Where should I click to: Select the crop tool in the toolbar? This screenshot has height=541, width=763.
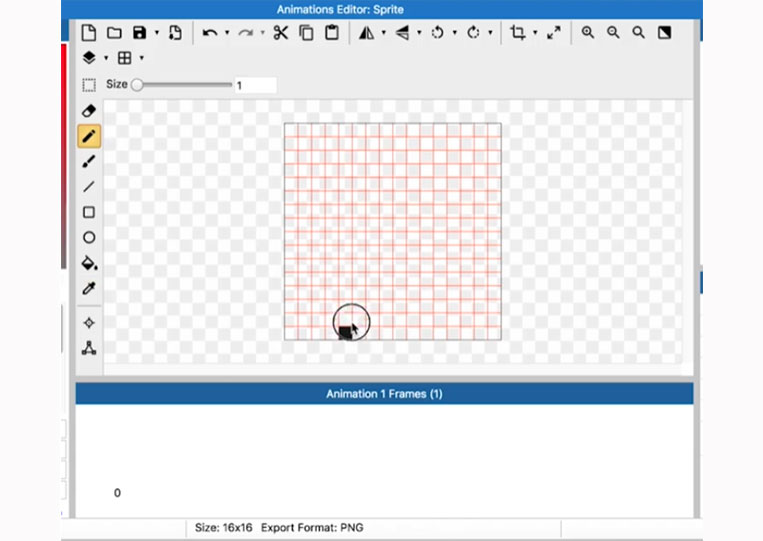[x=517, y=33]
